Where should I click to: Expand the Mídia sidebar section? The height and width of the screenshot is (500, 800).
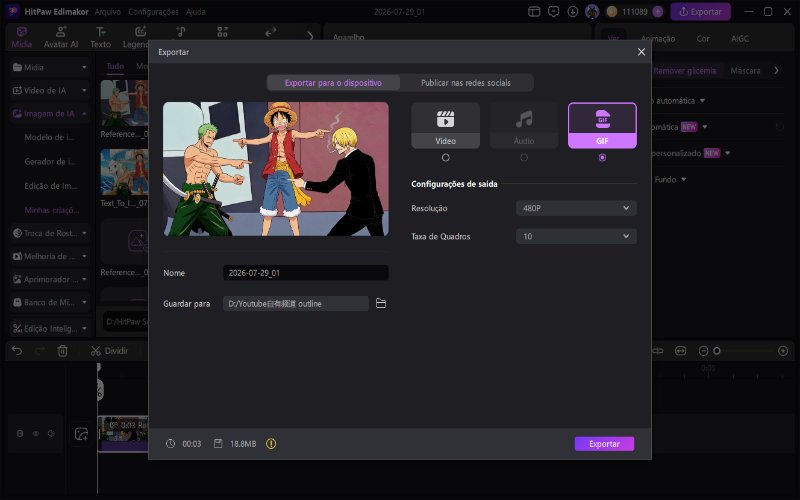click(x=49, y=67)
